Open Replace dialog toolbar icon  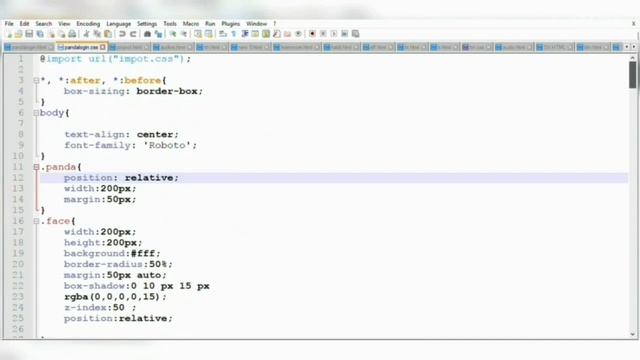click(158, 34)
